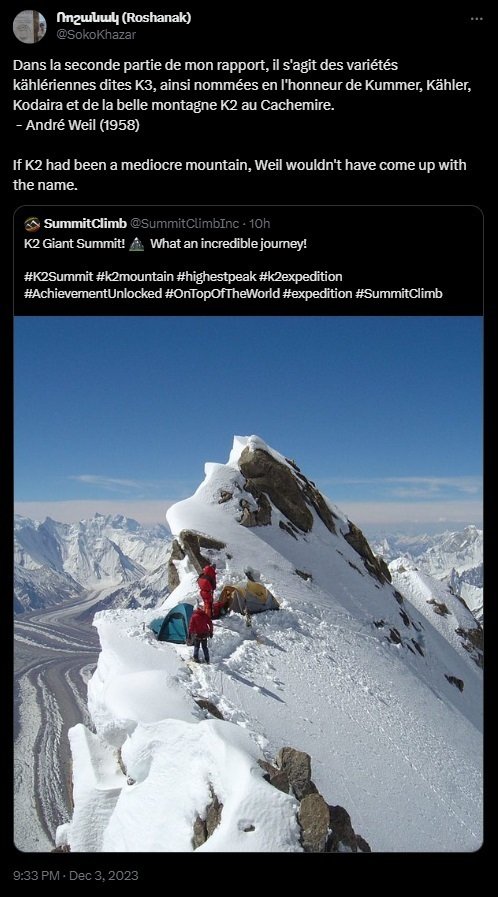The width and height of the screenshot is (498, 897).
Task: Open the #expedition hashtag
Action: pyautogui.click(x=317, y=293)
